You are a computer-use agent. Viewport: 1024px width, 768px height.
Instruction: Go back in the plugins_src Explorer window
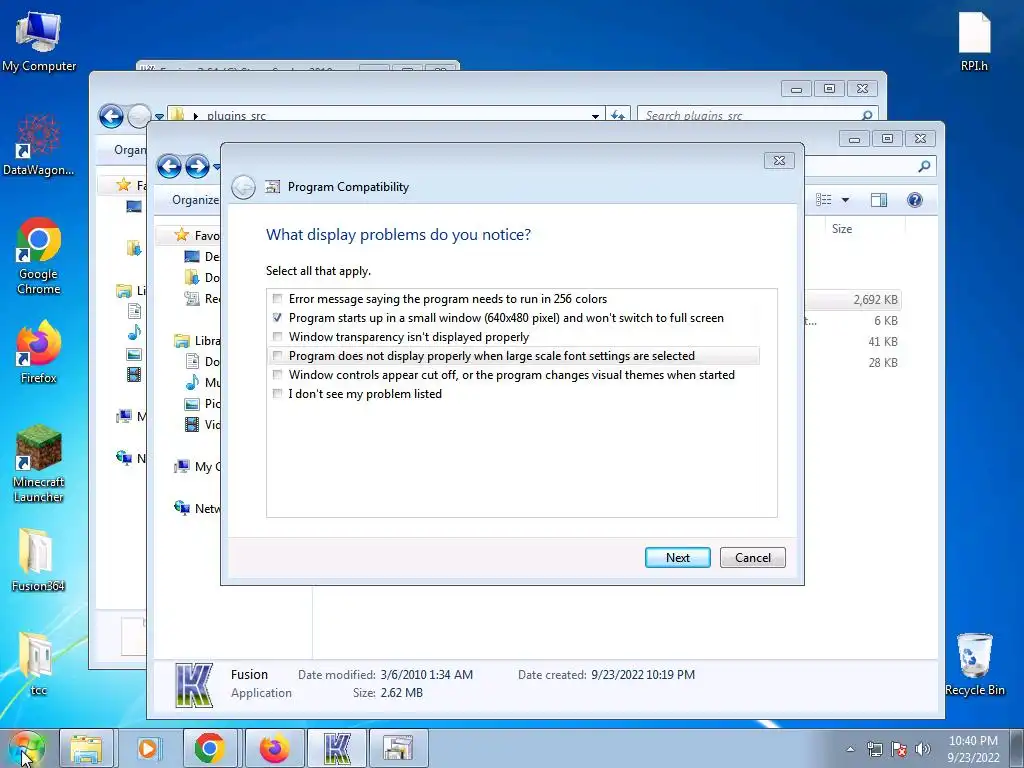tap(111, 117)
